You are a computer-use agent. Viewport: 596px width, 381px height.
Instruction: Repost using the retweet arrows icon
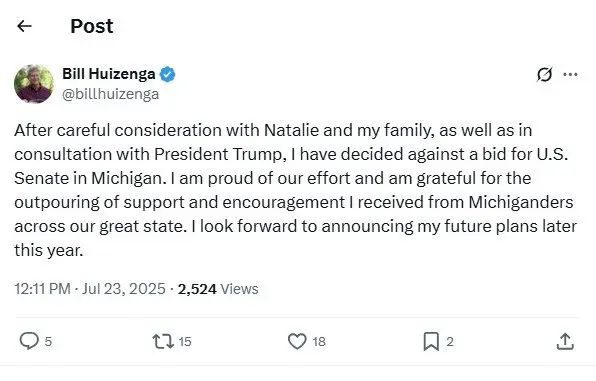pyautogui.click(x=163, y=341)
